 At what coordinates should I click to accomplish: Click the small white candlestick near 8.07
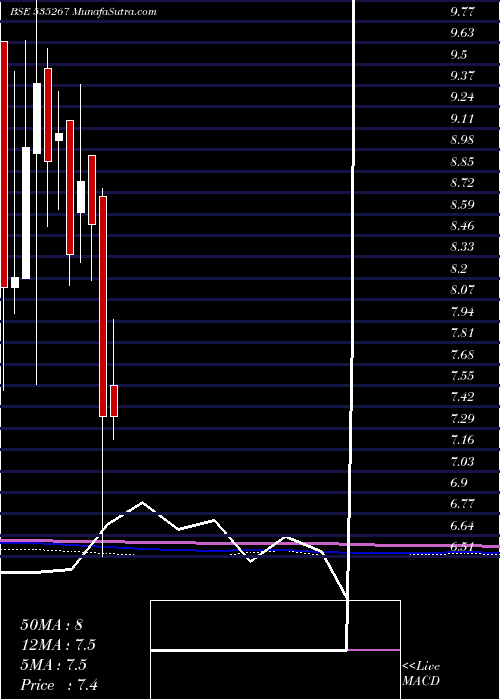(x=15, y=283)
